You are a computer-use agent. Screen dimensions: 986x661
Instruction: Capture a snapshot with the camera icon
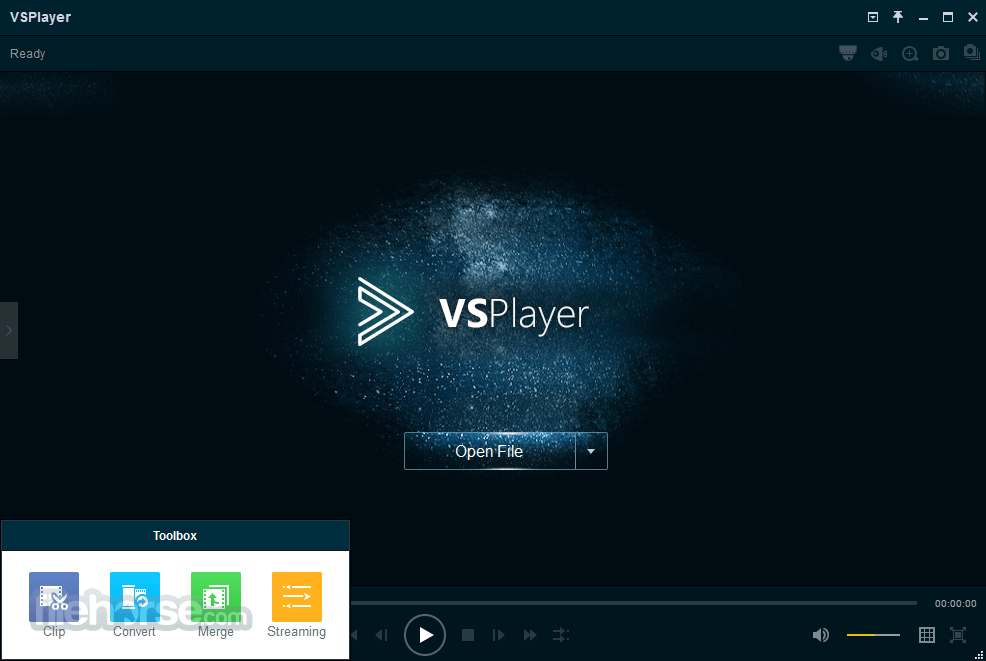(941, 53)
